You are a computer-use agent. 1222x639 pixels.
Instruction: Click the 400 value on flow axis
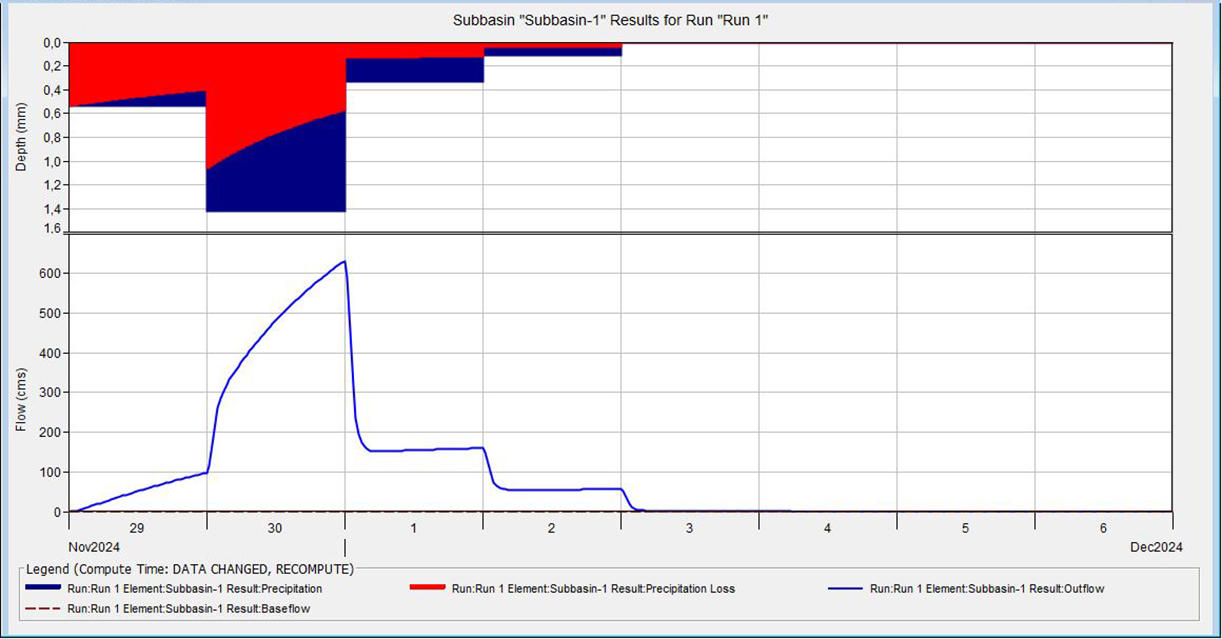(x=52, y=353)
